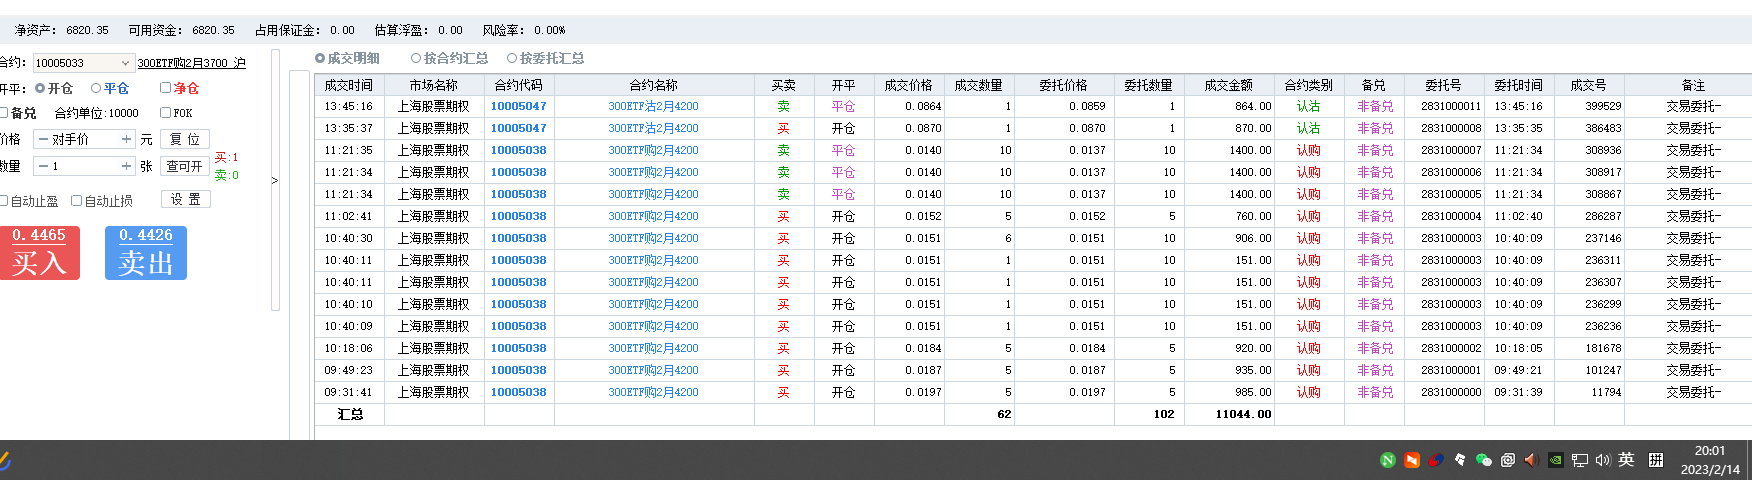Click the 10:18:06 row's 920.00 amount
The width and height of the screenshot is (1752, 480).
point(1253,348)
